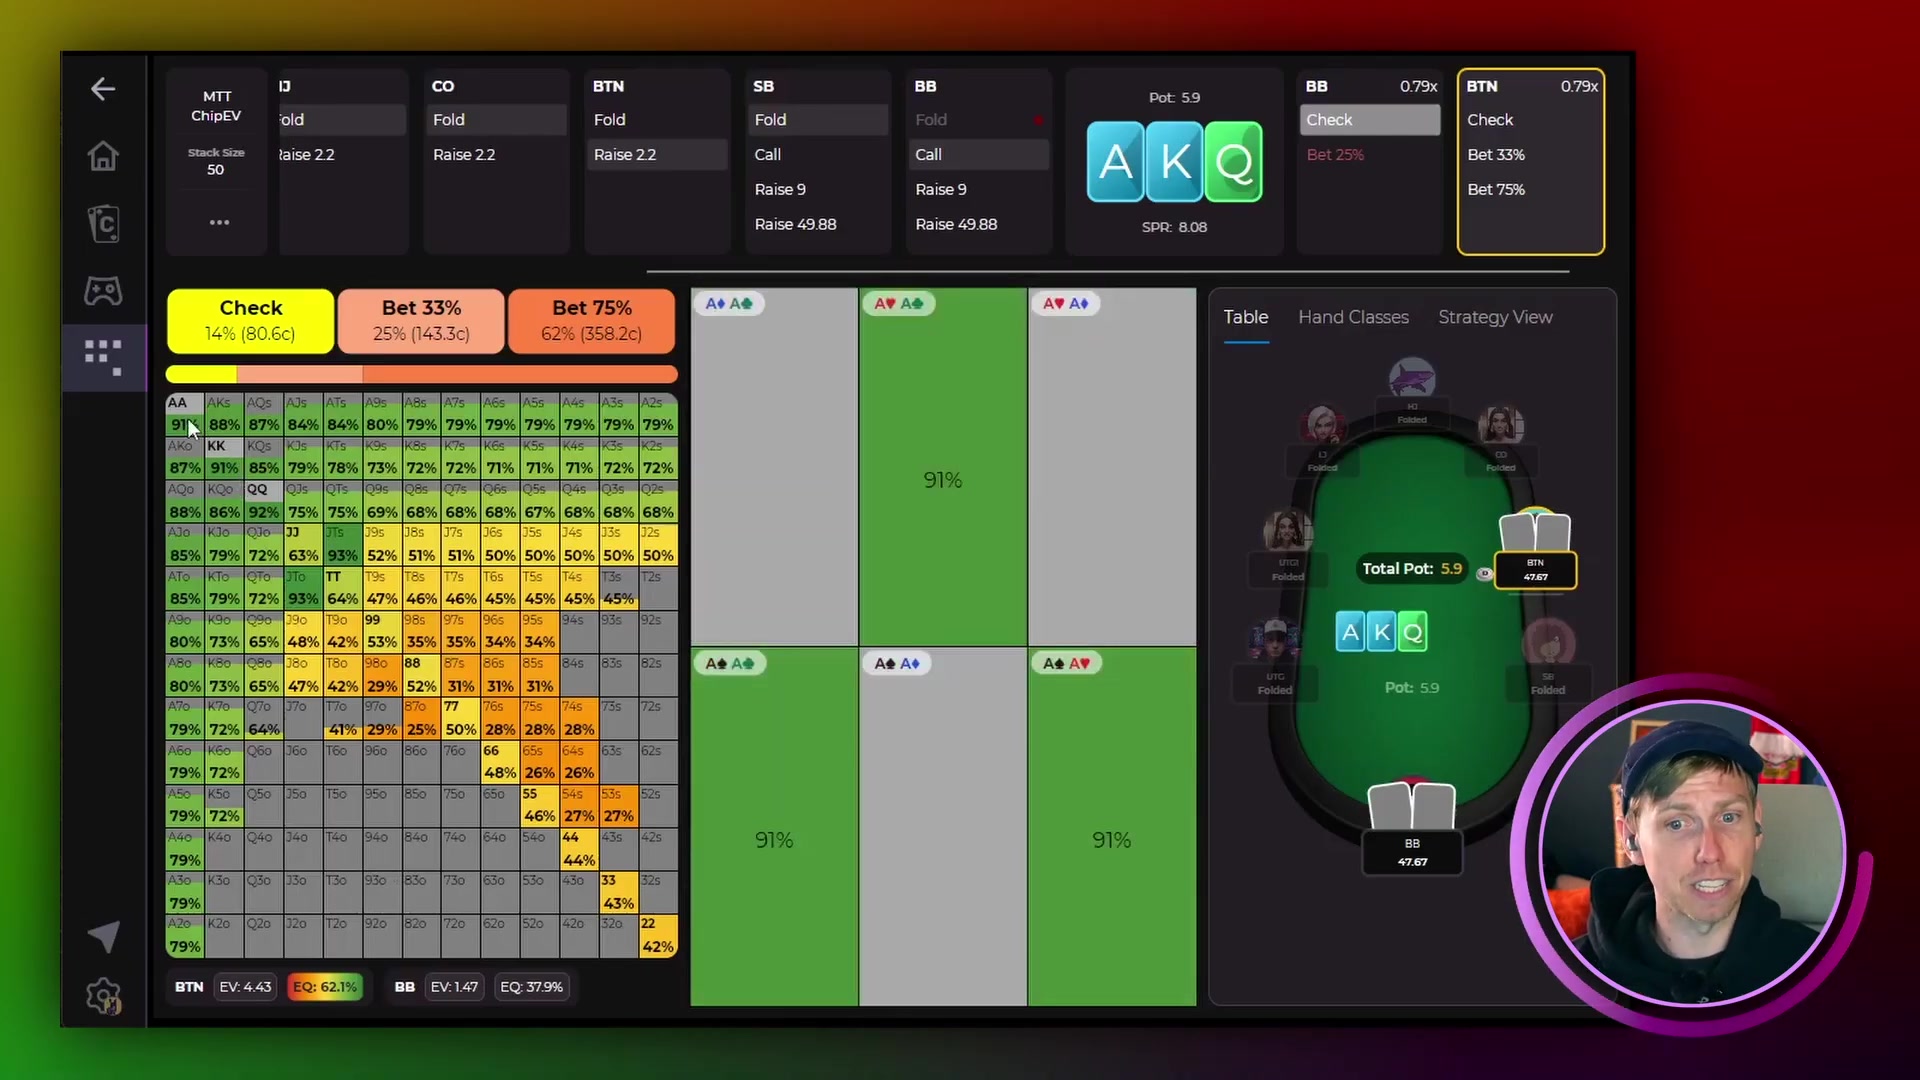Select Fold under the SB column

tap(818, 120)
